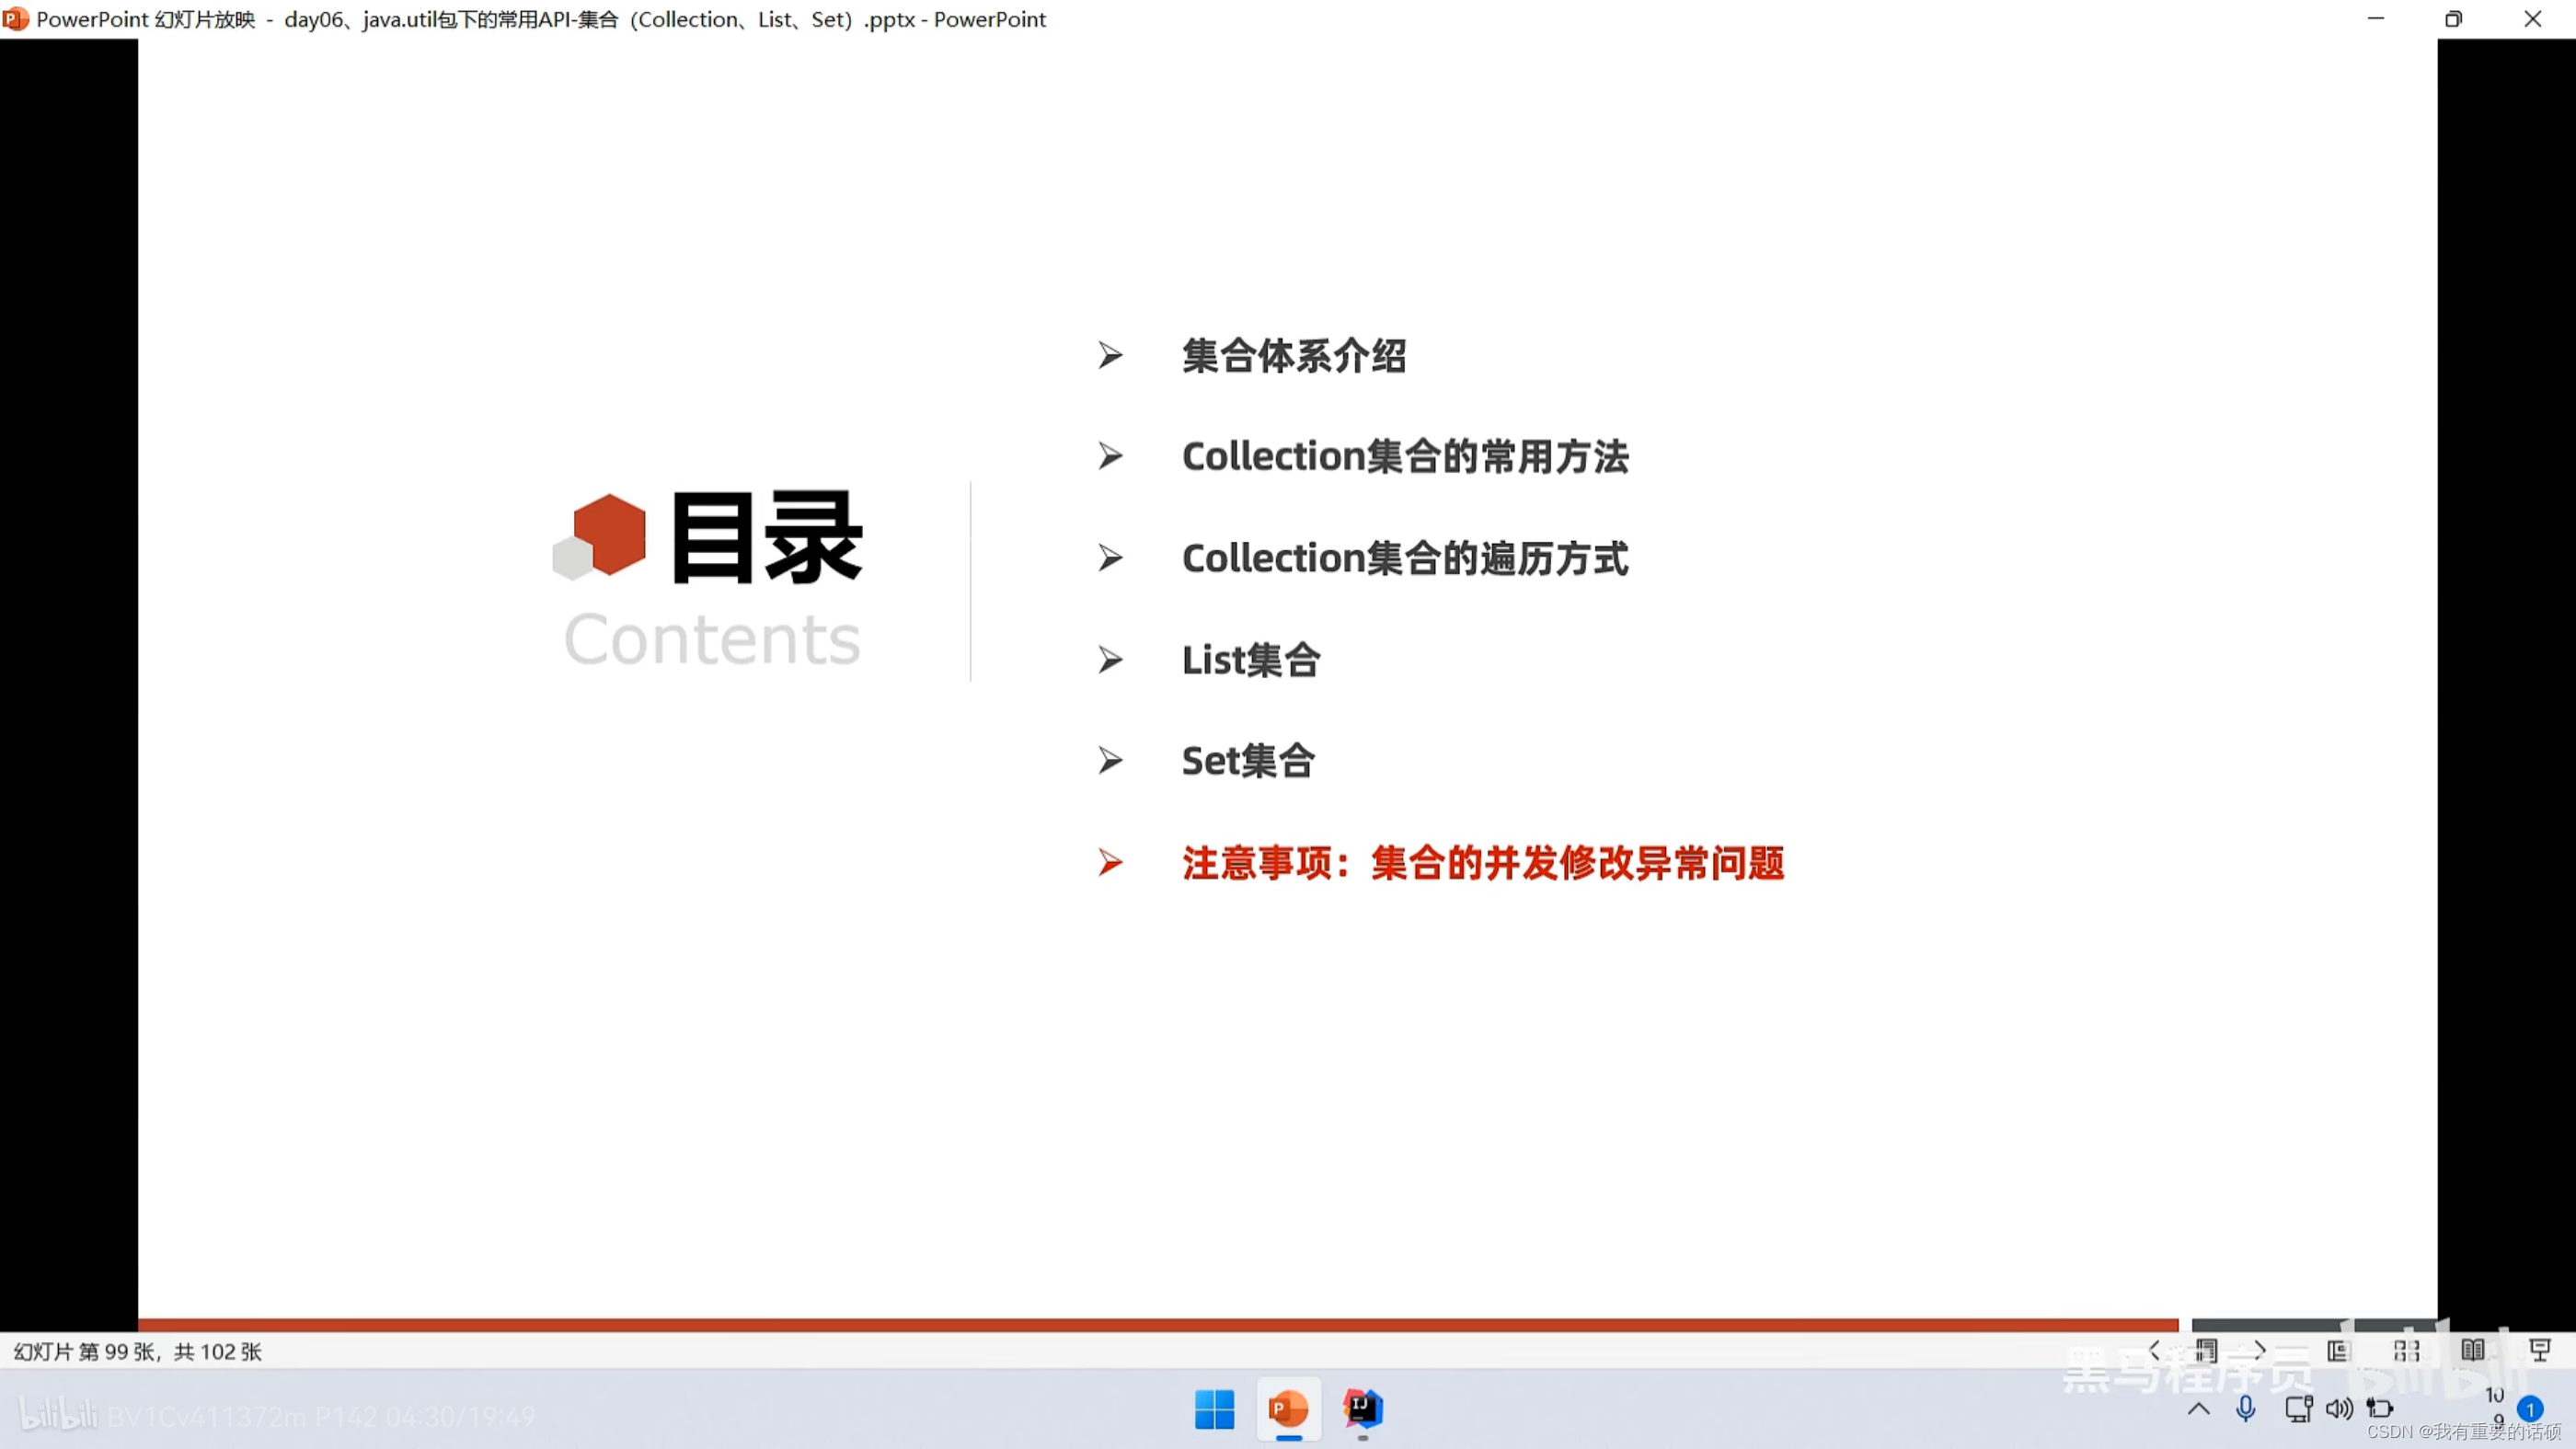Toggle the microphone tray icon
Image resolution: width=2576 pixels, height=1449 pixels.
tap(2246, 1409)
